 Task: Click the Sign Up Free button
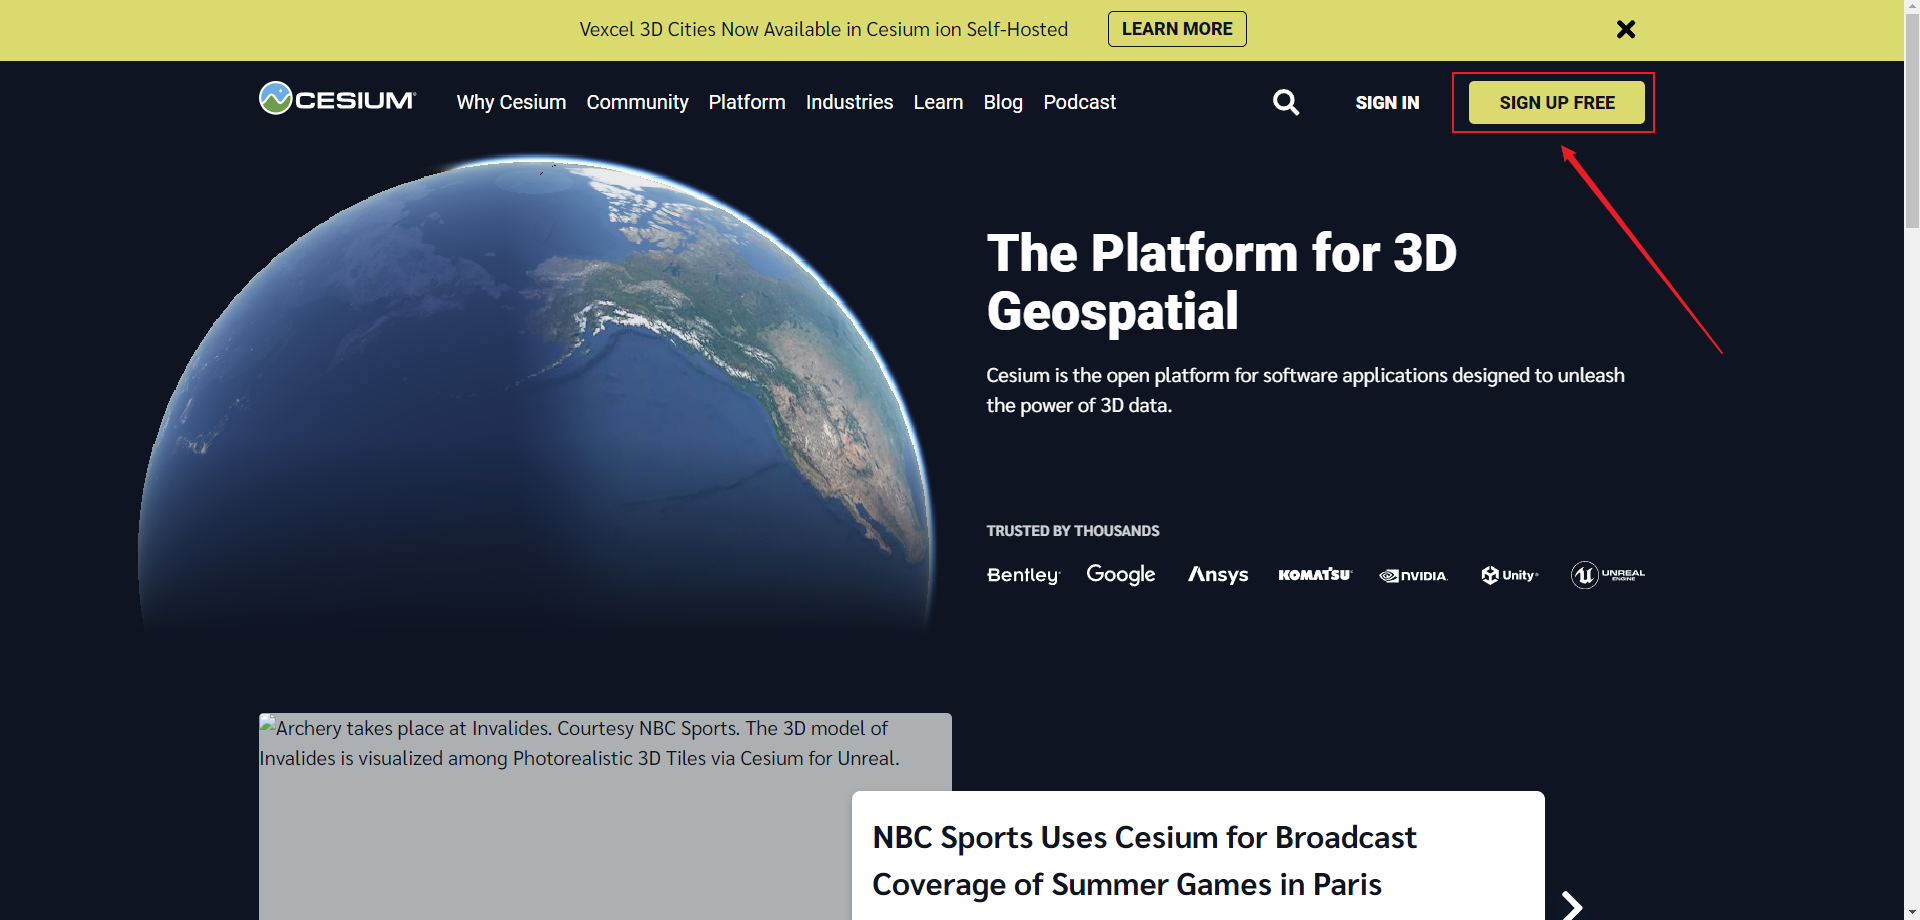(1556, 103)
